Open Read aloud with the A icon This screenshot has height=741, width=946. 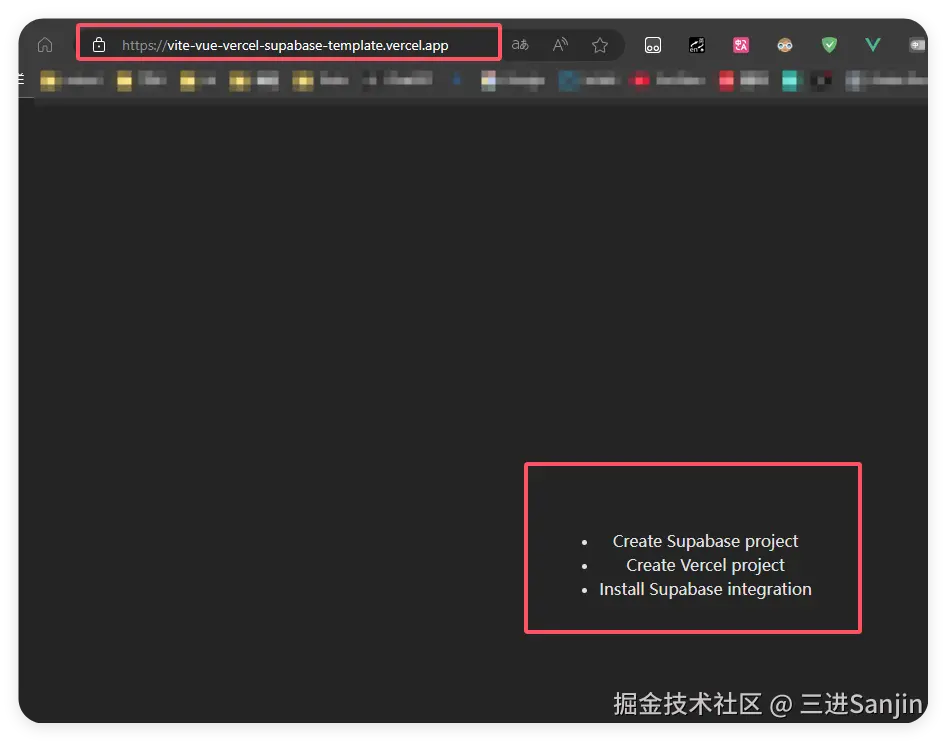(x=559, y=44)
